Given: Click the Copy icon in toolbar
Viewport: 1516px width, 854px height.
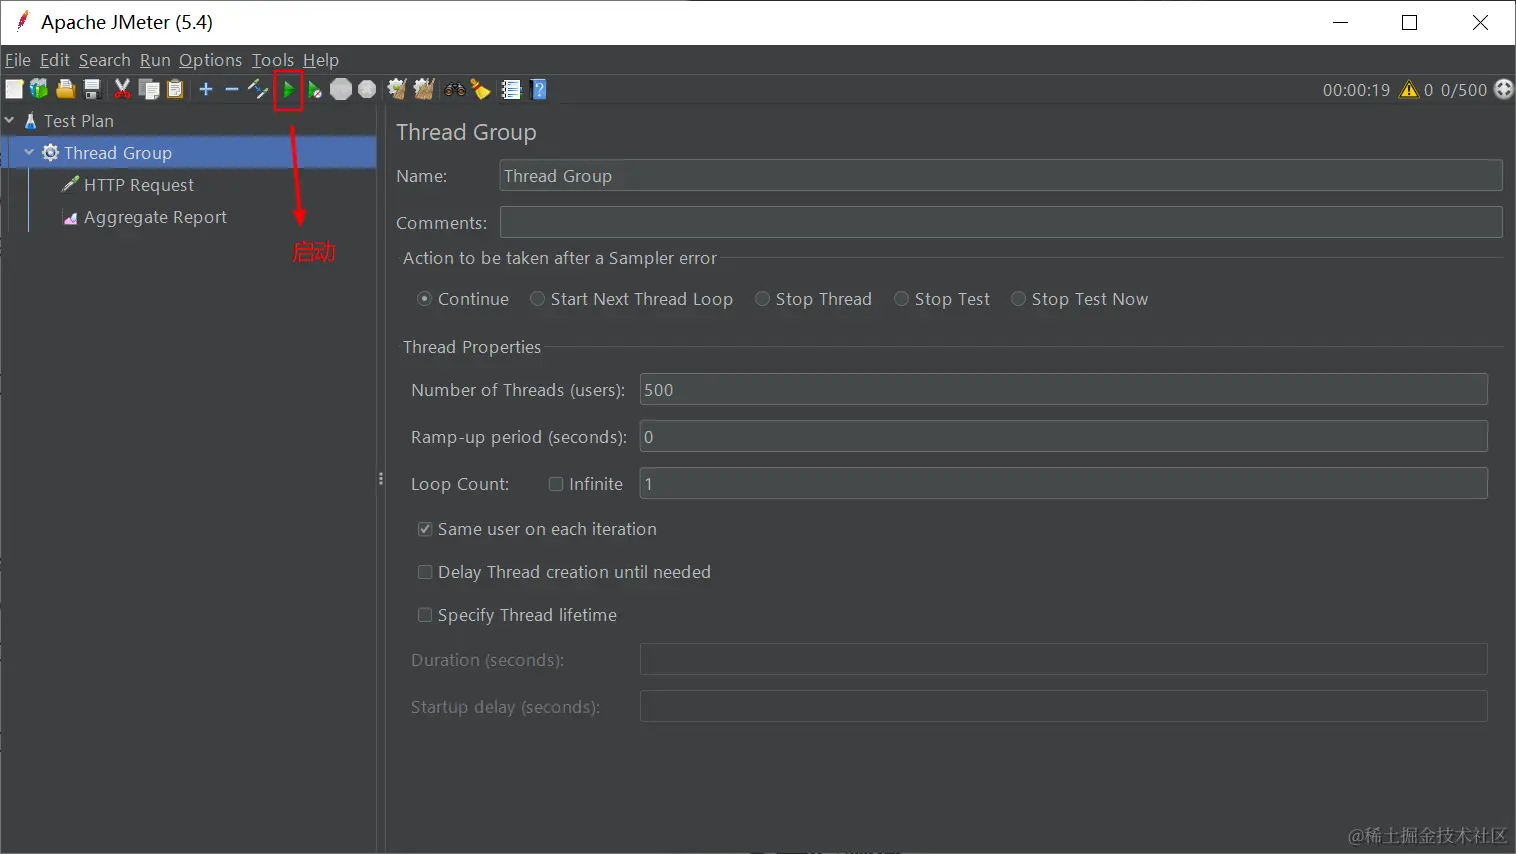Looking at the screenshot, I should point(149,90).
